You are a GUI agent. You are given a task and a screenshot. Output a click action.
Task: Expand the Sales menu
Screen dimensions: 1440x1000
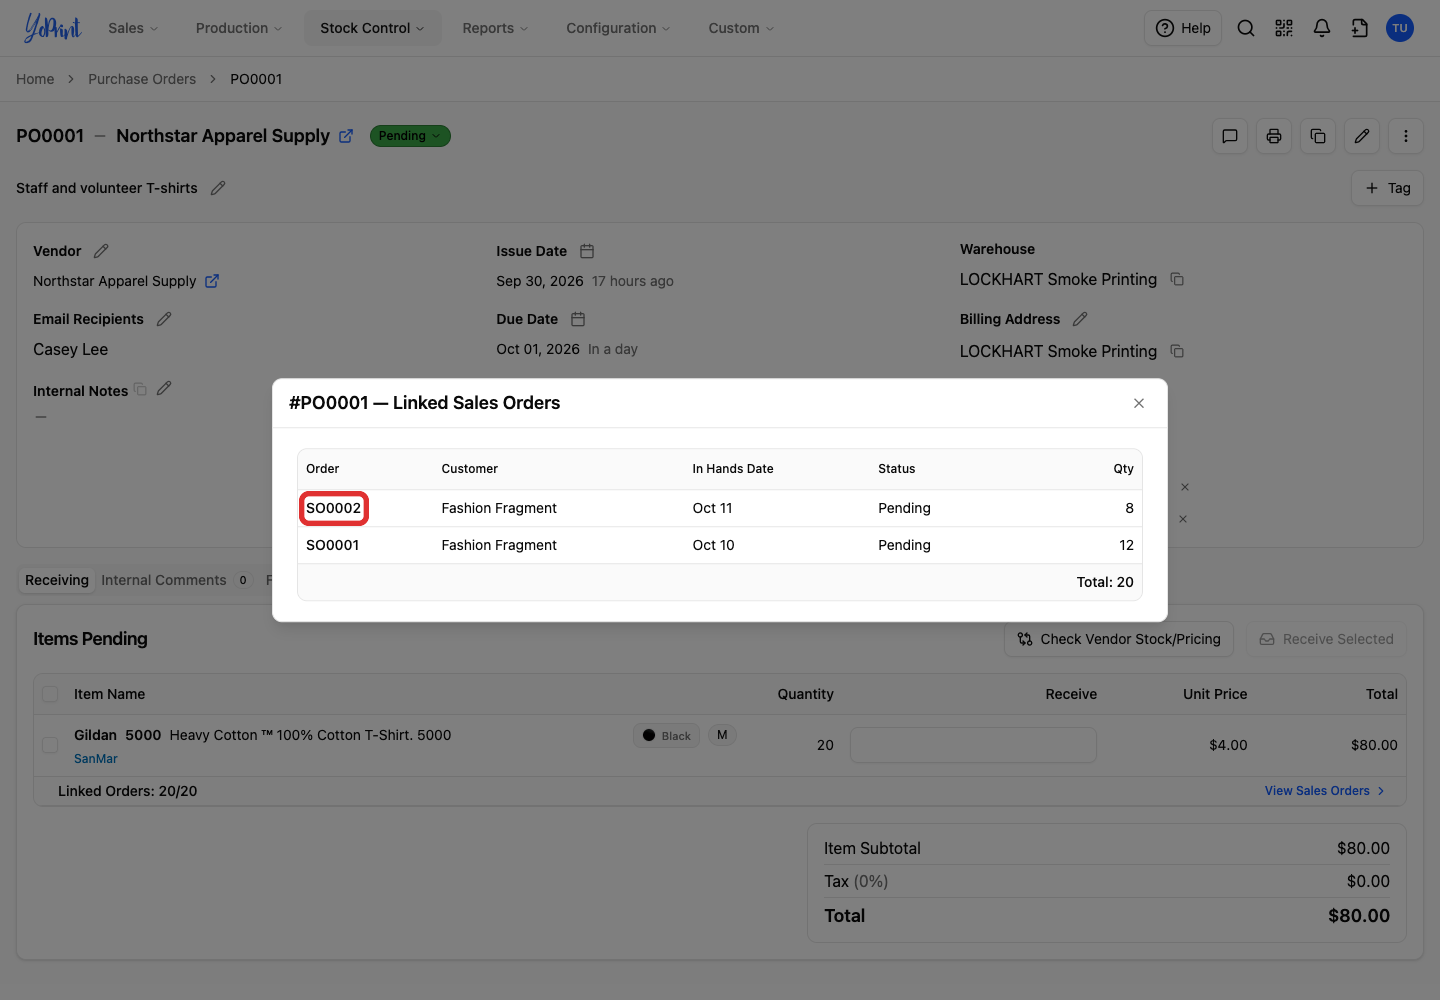[x=133, y=28]
